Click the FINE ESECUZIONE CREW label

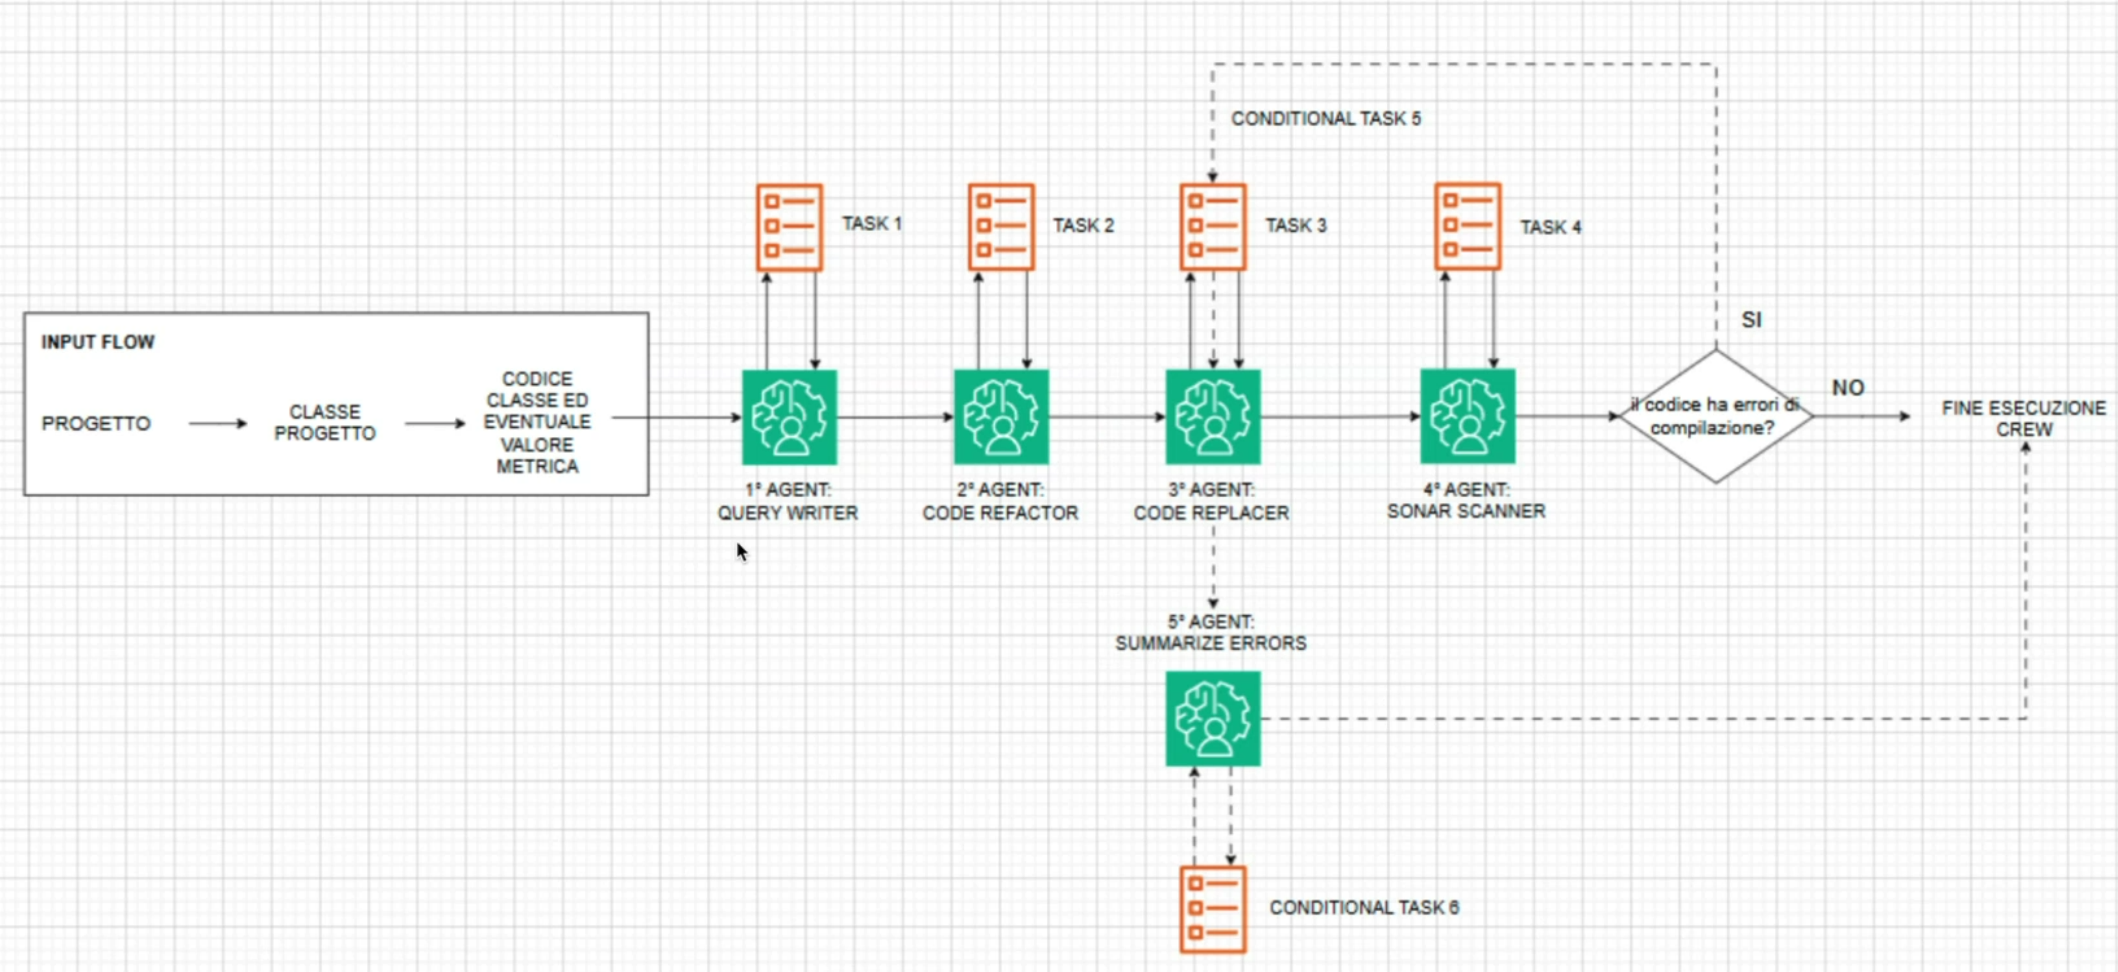2024,418
